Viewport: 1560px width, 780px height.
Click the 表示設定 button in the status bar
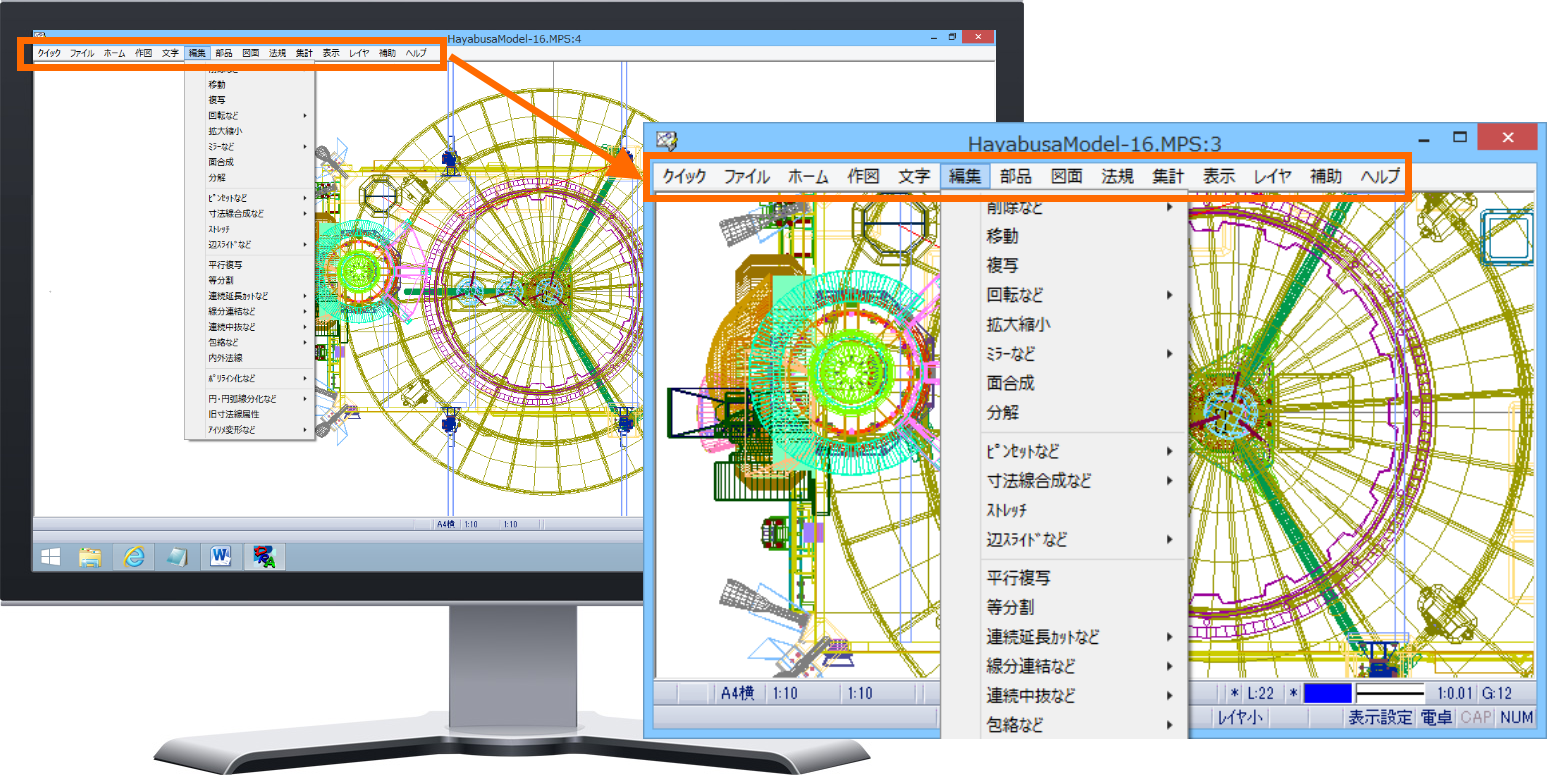(1379, 717)
